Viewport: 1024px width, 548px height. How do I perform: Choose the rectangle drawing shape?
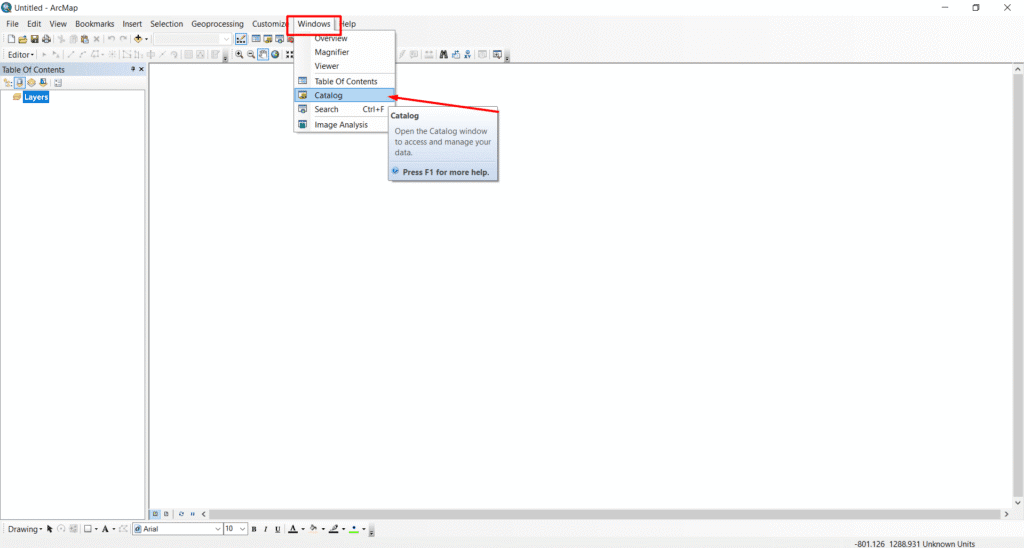(88, 529)
